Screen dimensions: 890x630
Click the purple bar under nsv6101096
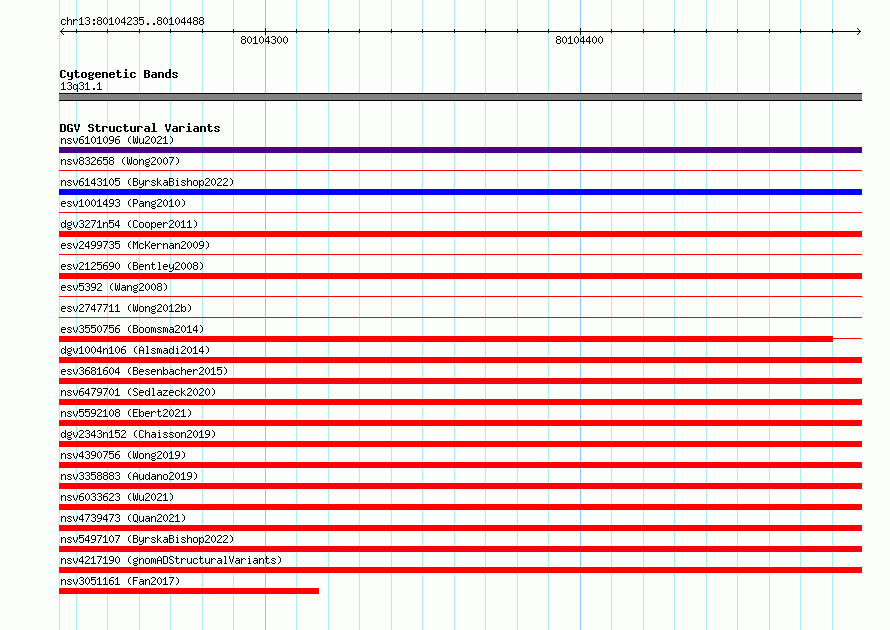coord(460,150)
